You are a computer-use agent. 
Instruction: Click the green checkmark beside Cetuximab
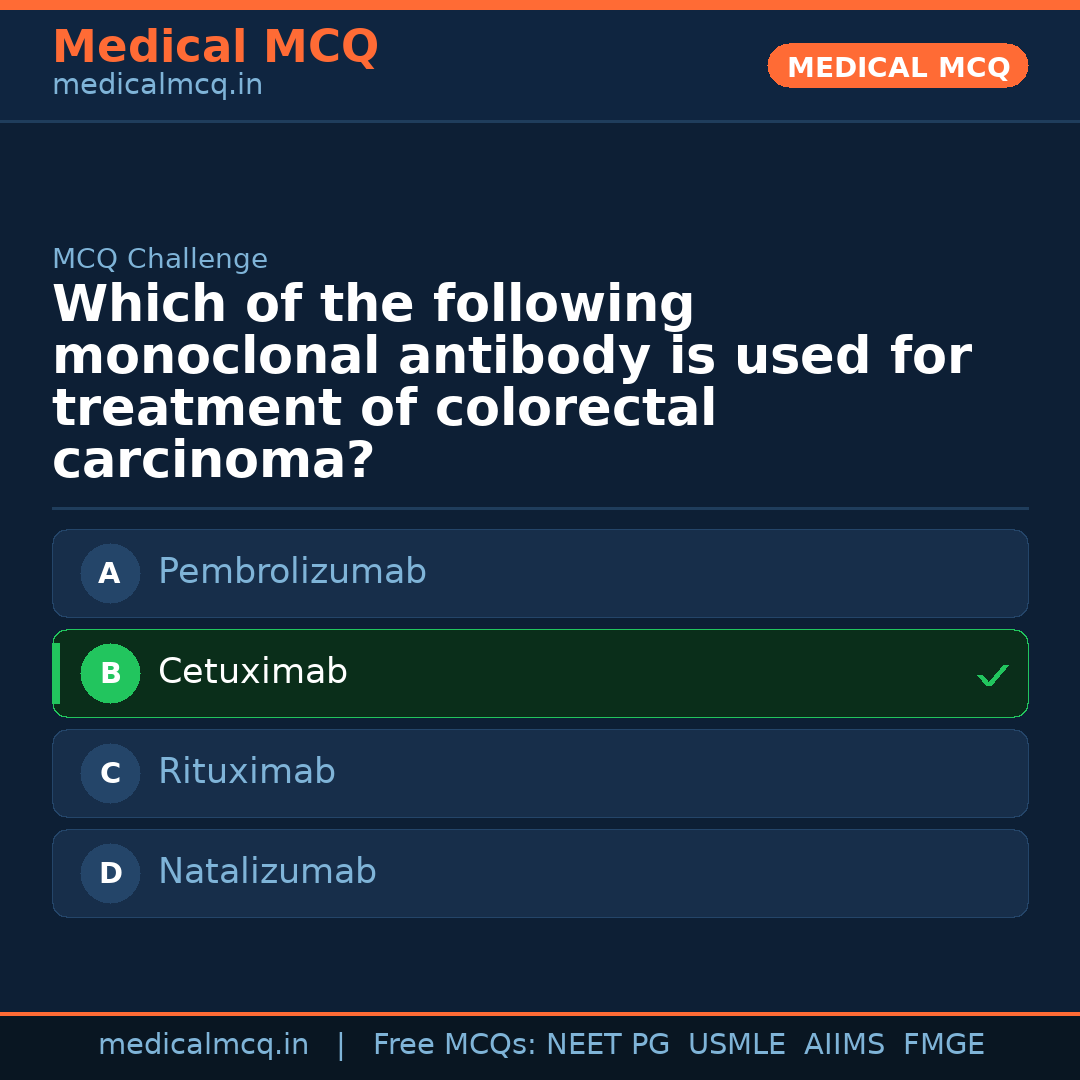tap(992, 676)
